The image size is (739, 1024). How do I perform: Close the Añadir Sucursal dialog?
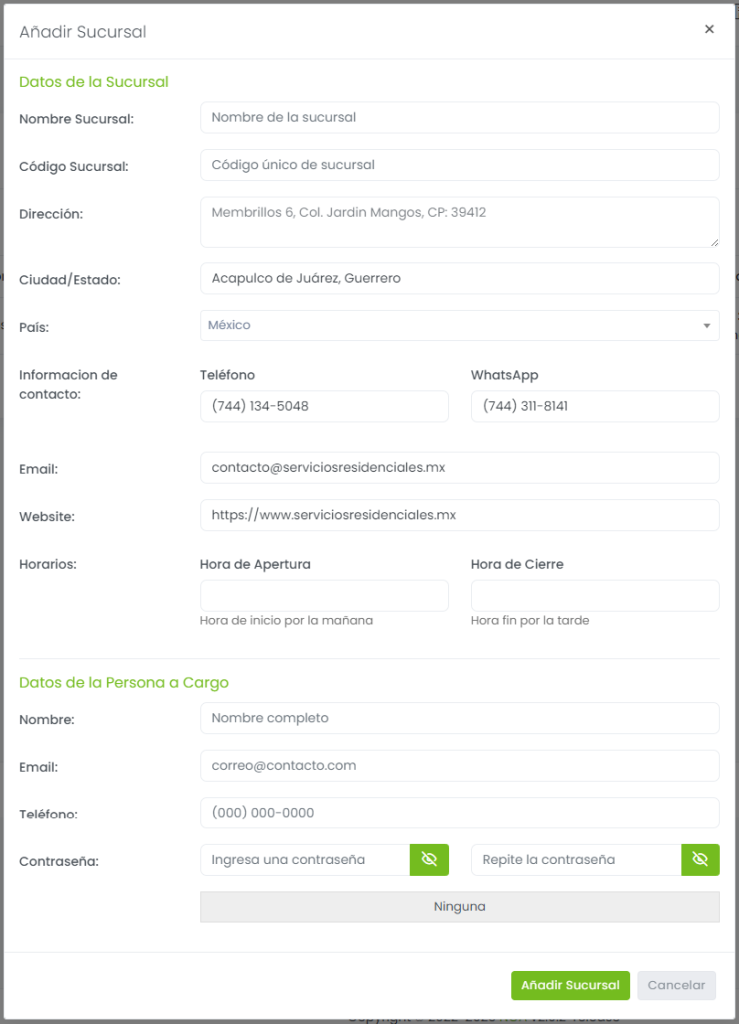[x=709, y=29]
